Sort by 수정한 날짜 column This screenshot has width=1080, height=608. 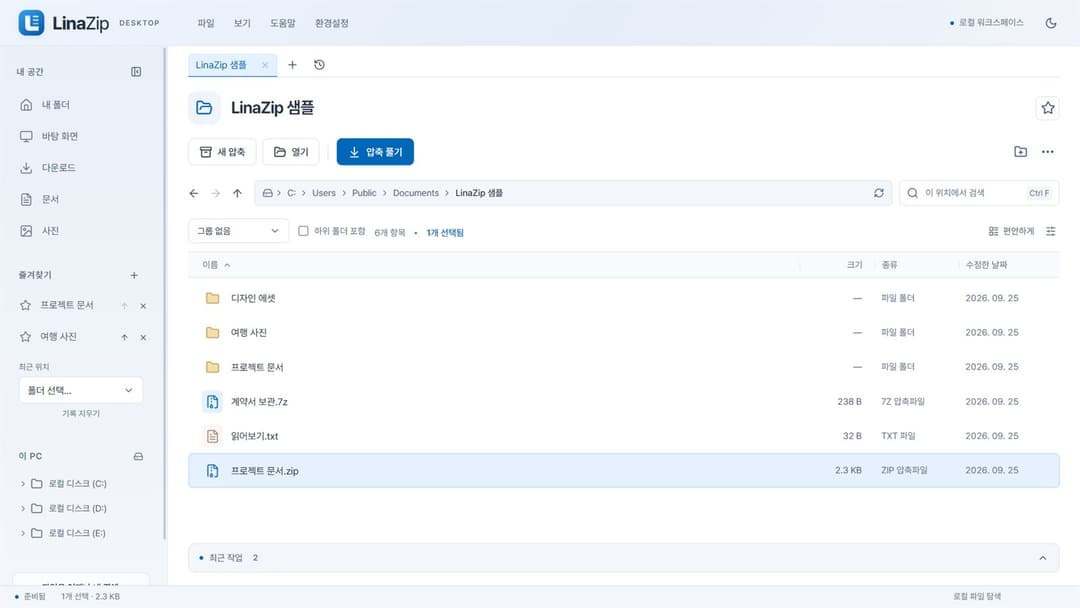tap(986, 265)
